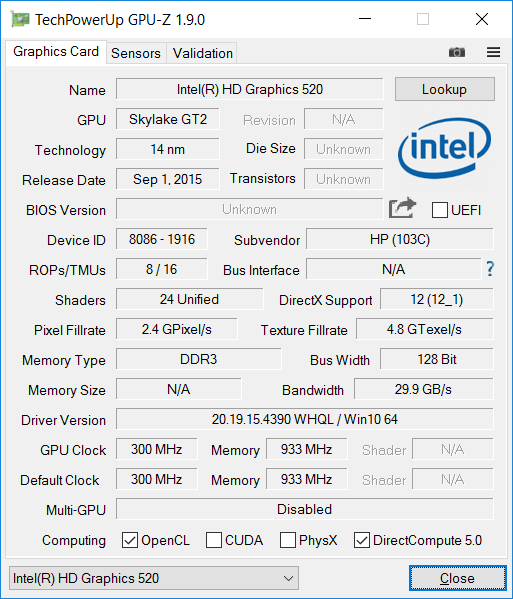Take a screenshot with the camera icon
The width and height of the screenshot is (513, 599).
[456, 52]
